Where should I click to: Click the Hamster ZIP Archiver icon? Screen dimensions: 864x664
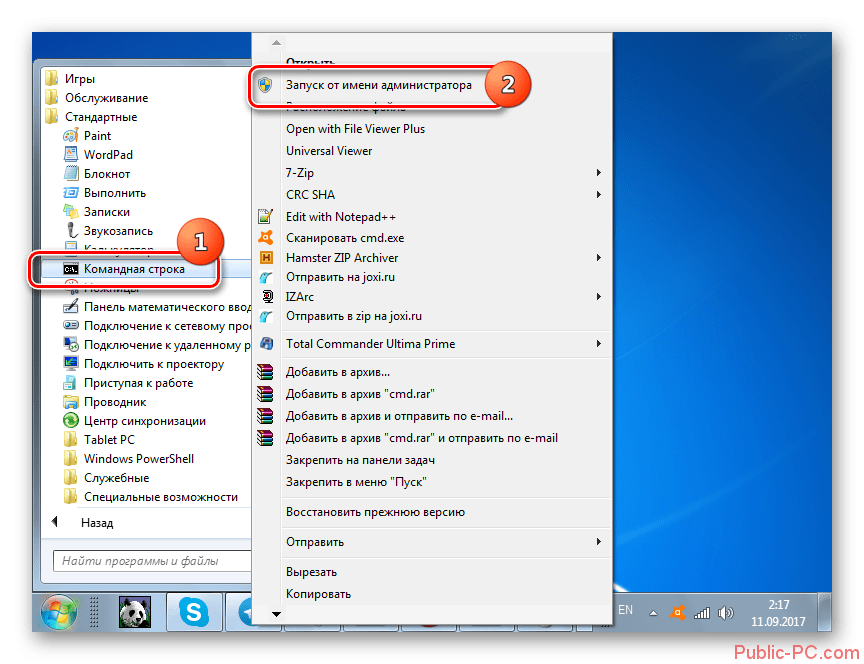point(266,257)
